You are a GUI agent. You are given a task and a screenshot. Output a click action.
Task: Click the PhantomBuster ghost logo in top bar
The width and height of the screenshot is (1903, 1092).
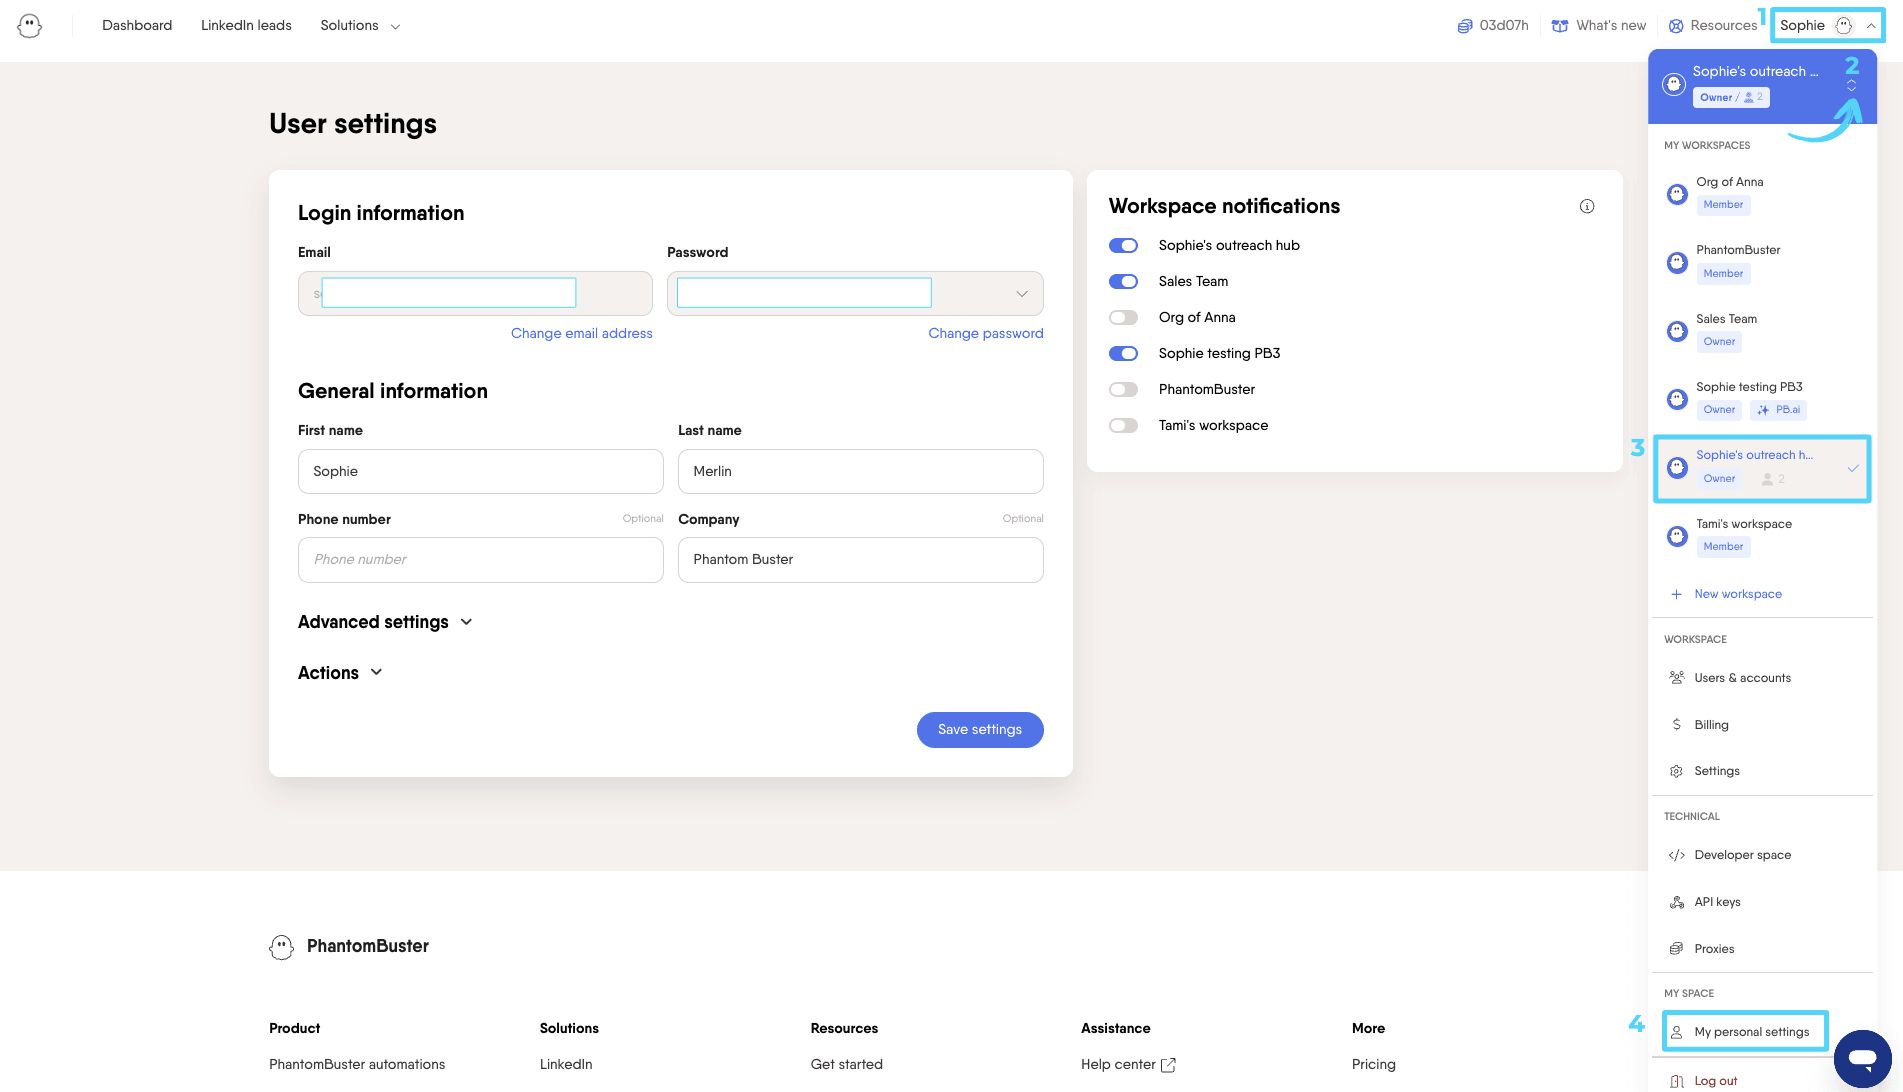(30, 26)
